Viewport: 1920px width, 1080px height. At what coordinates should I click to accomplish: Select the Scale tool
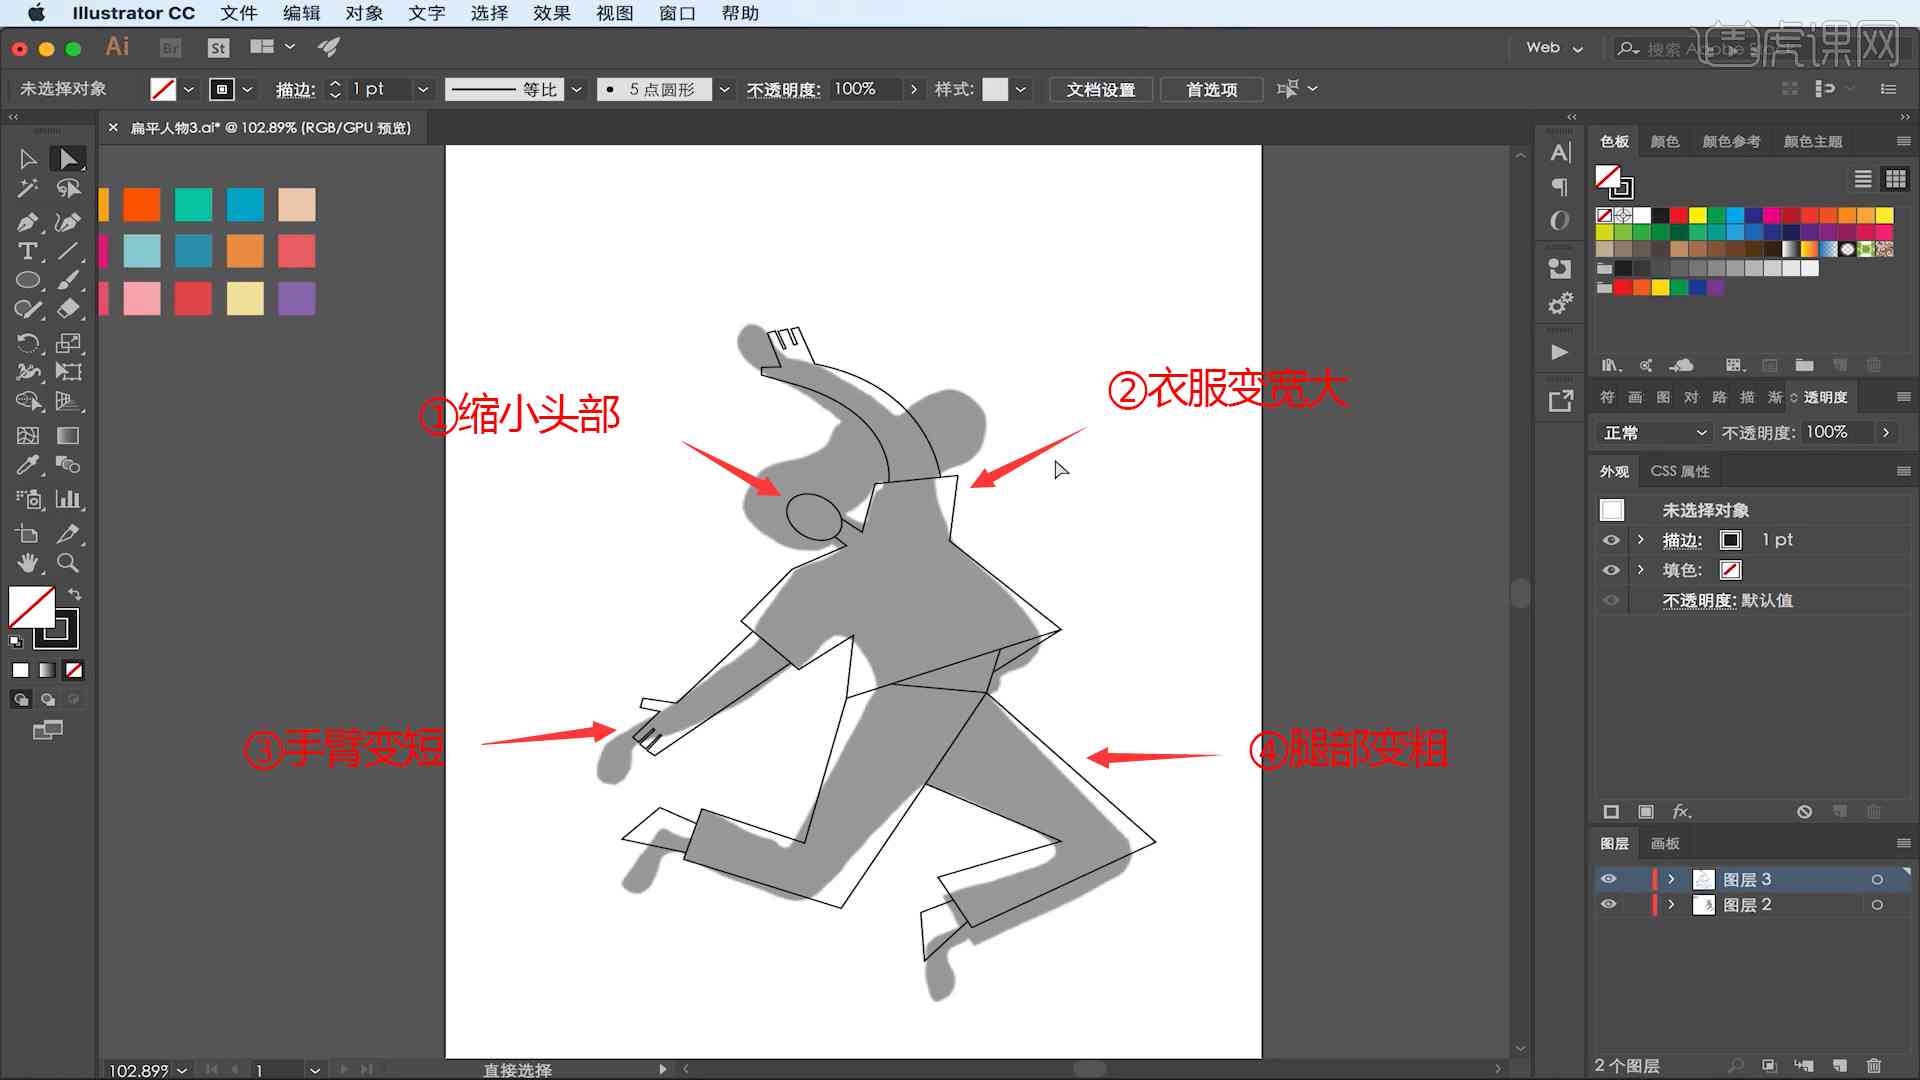pyautogui.click(x=69, y=342)
